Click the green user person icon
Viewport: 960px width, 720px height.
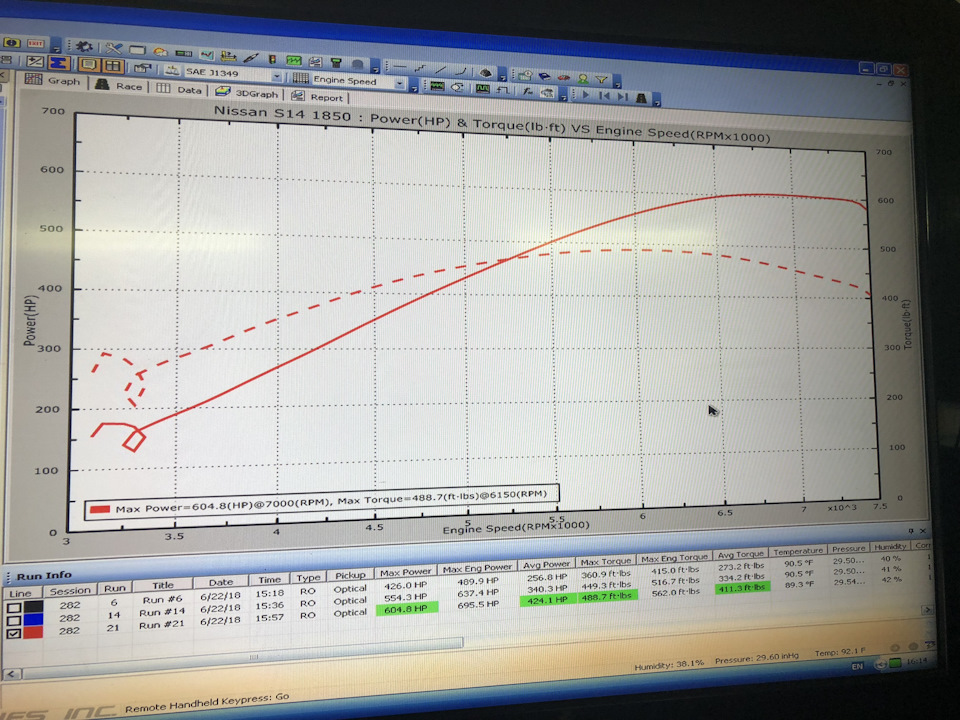(583, 79)
